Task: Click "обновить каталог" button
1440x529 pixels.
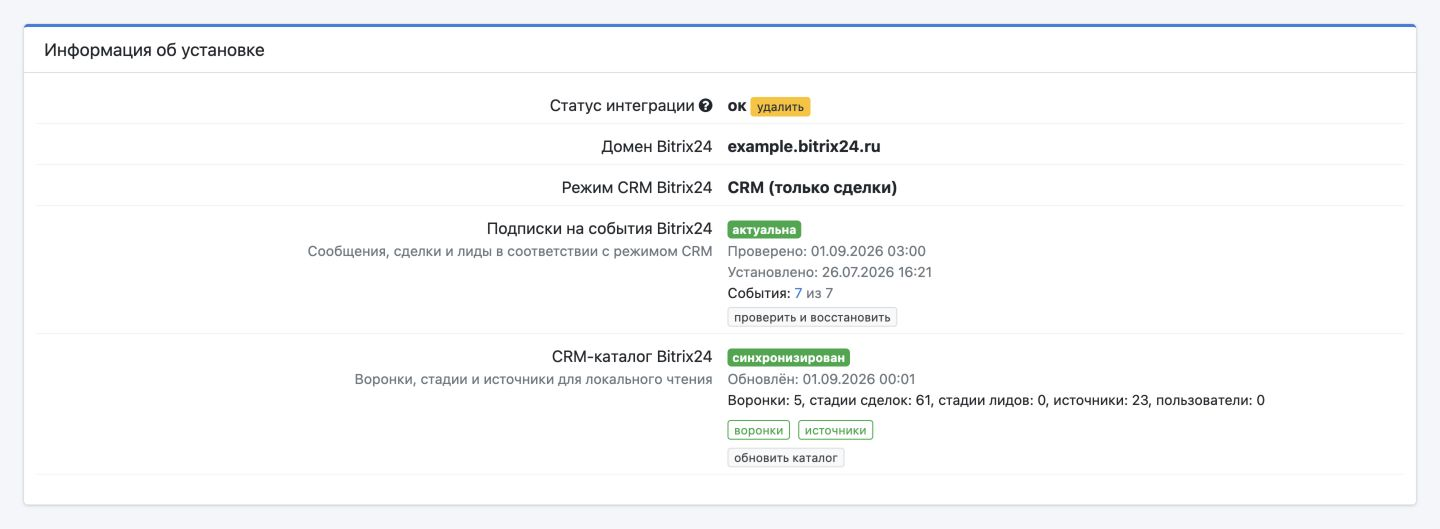Action: tap(786, 458)
